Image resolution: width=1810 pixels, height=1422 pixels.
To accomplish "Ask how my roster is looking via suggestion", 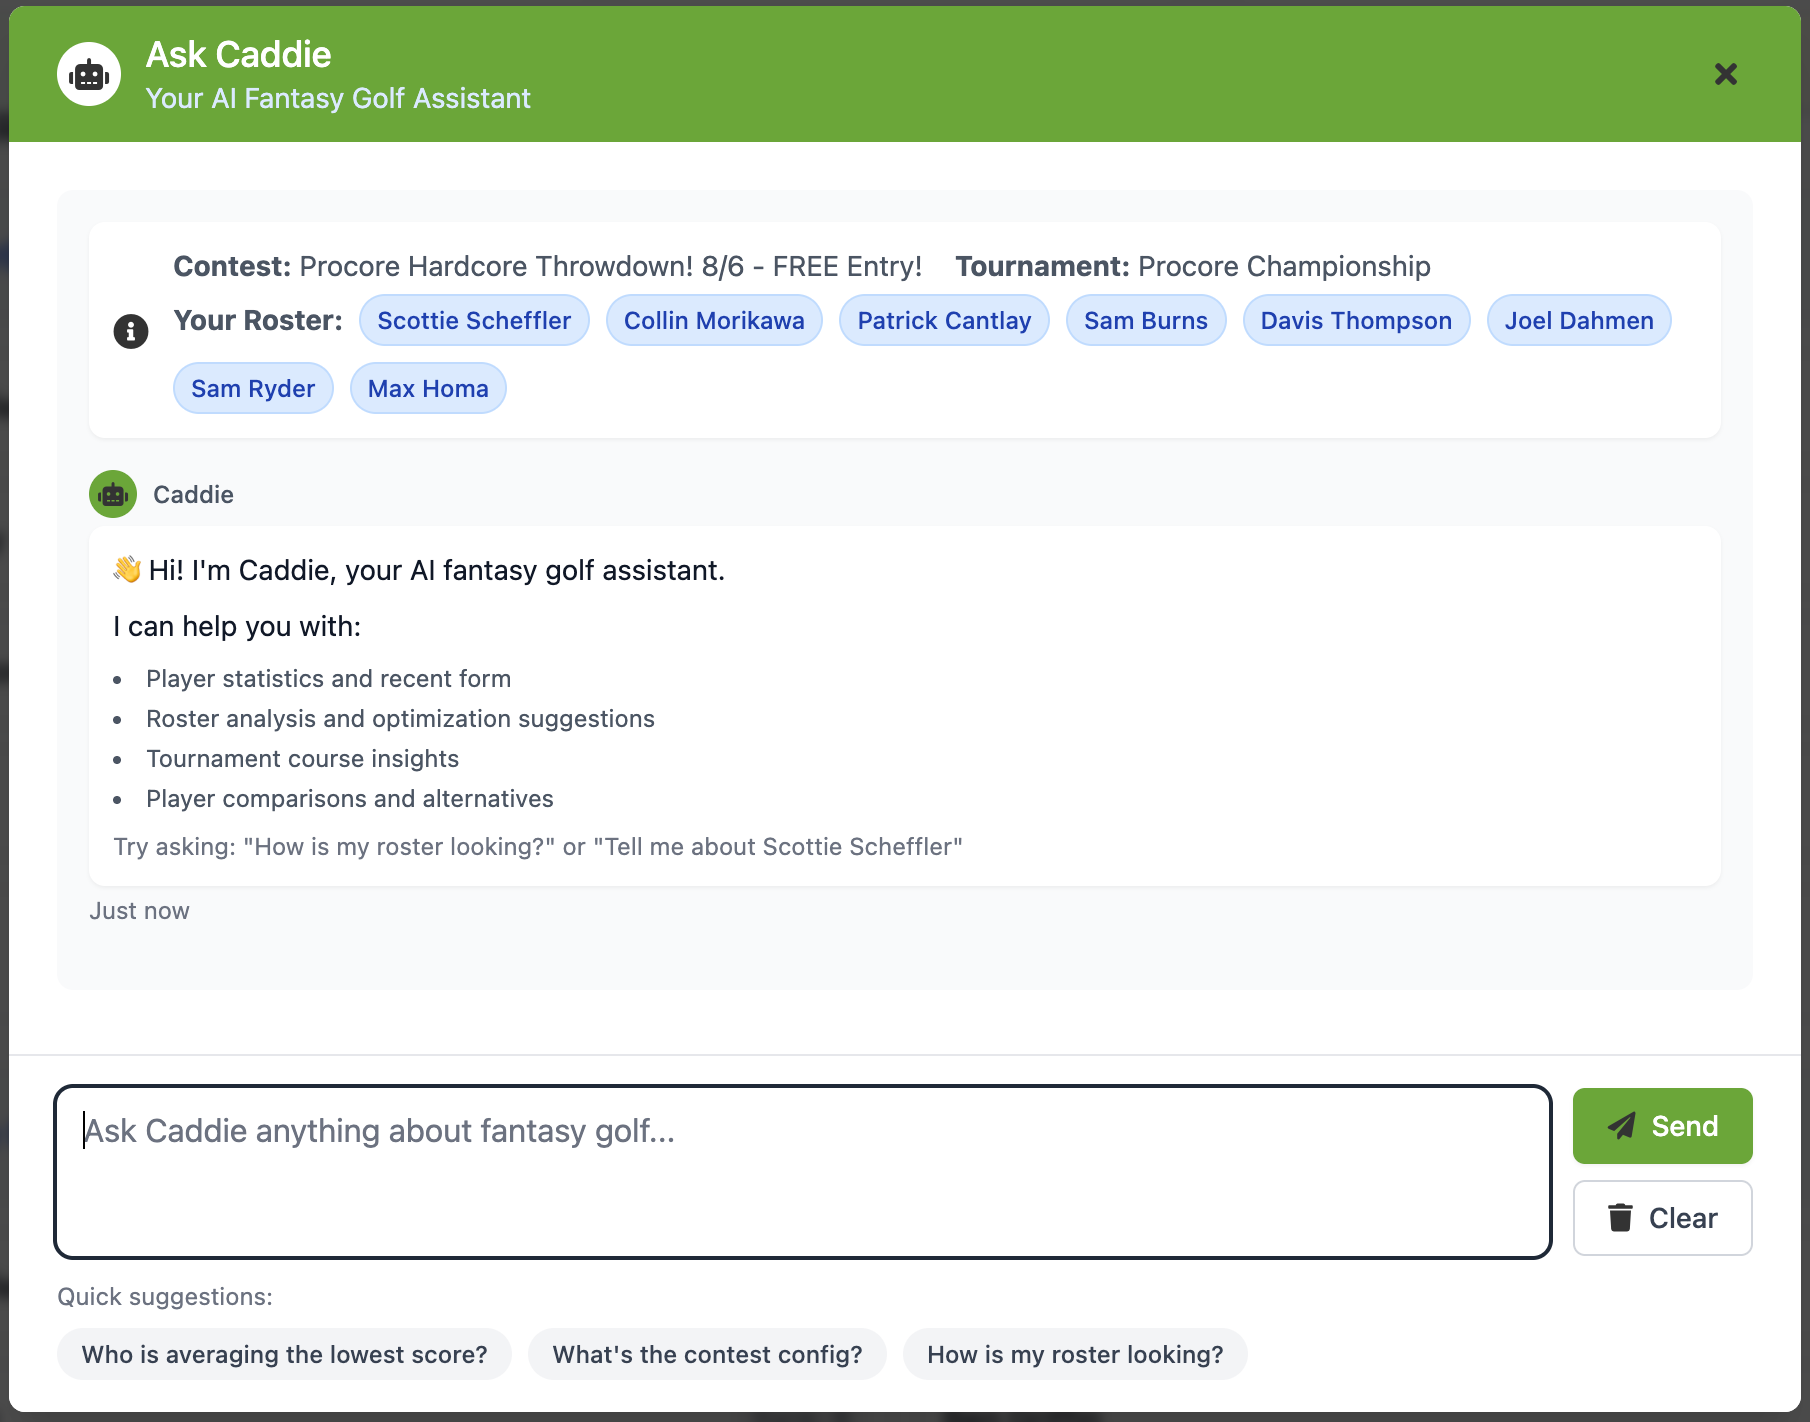I will pyautogui.click(x=1075, y=1354).
